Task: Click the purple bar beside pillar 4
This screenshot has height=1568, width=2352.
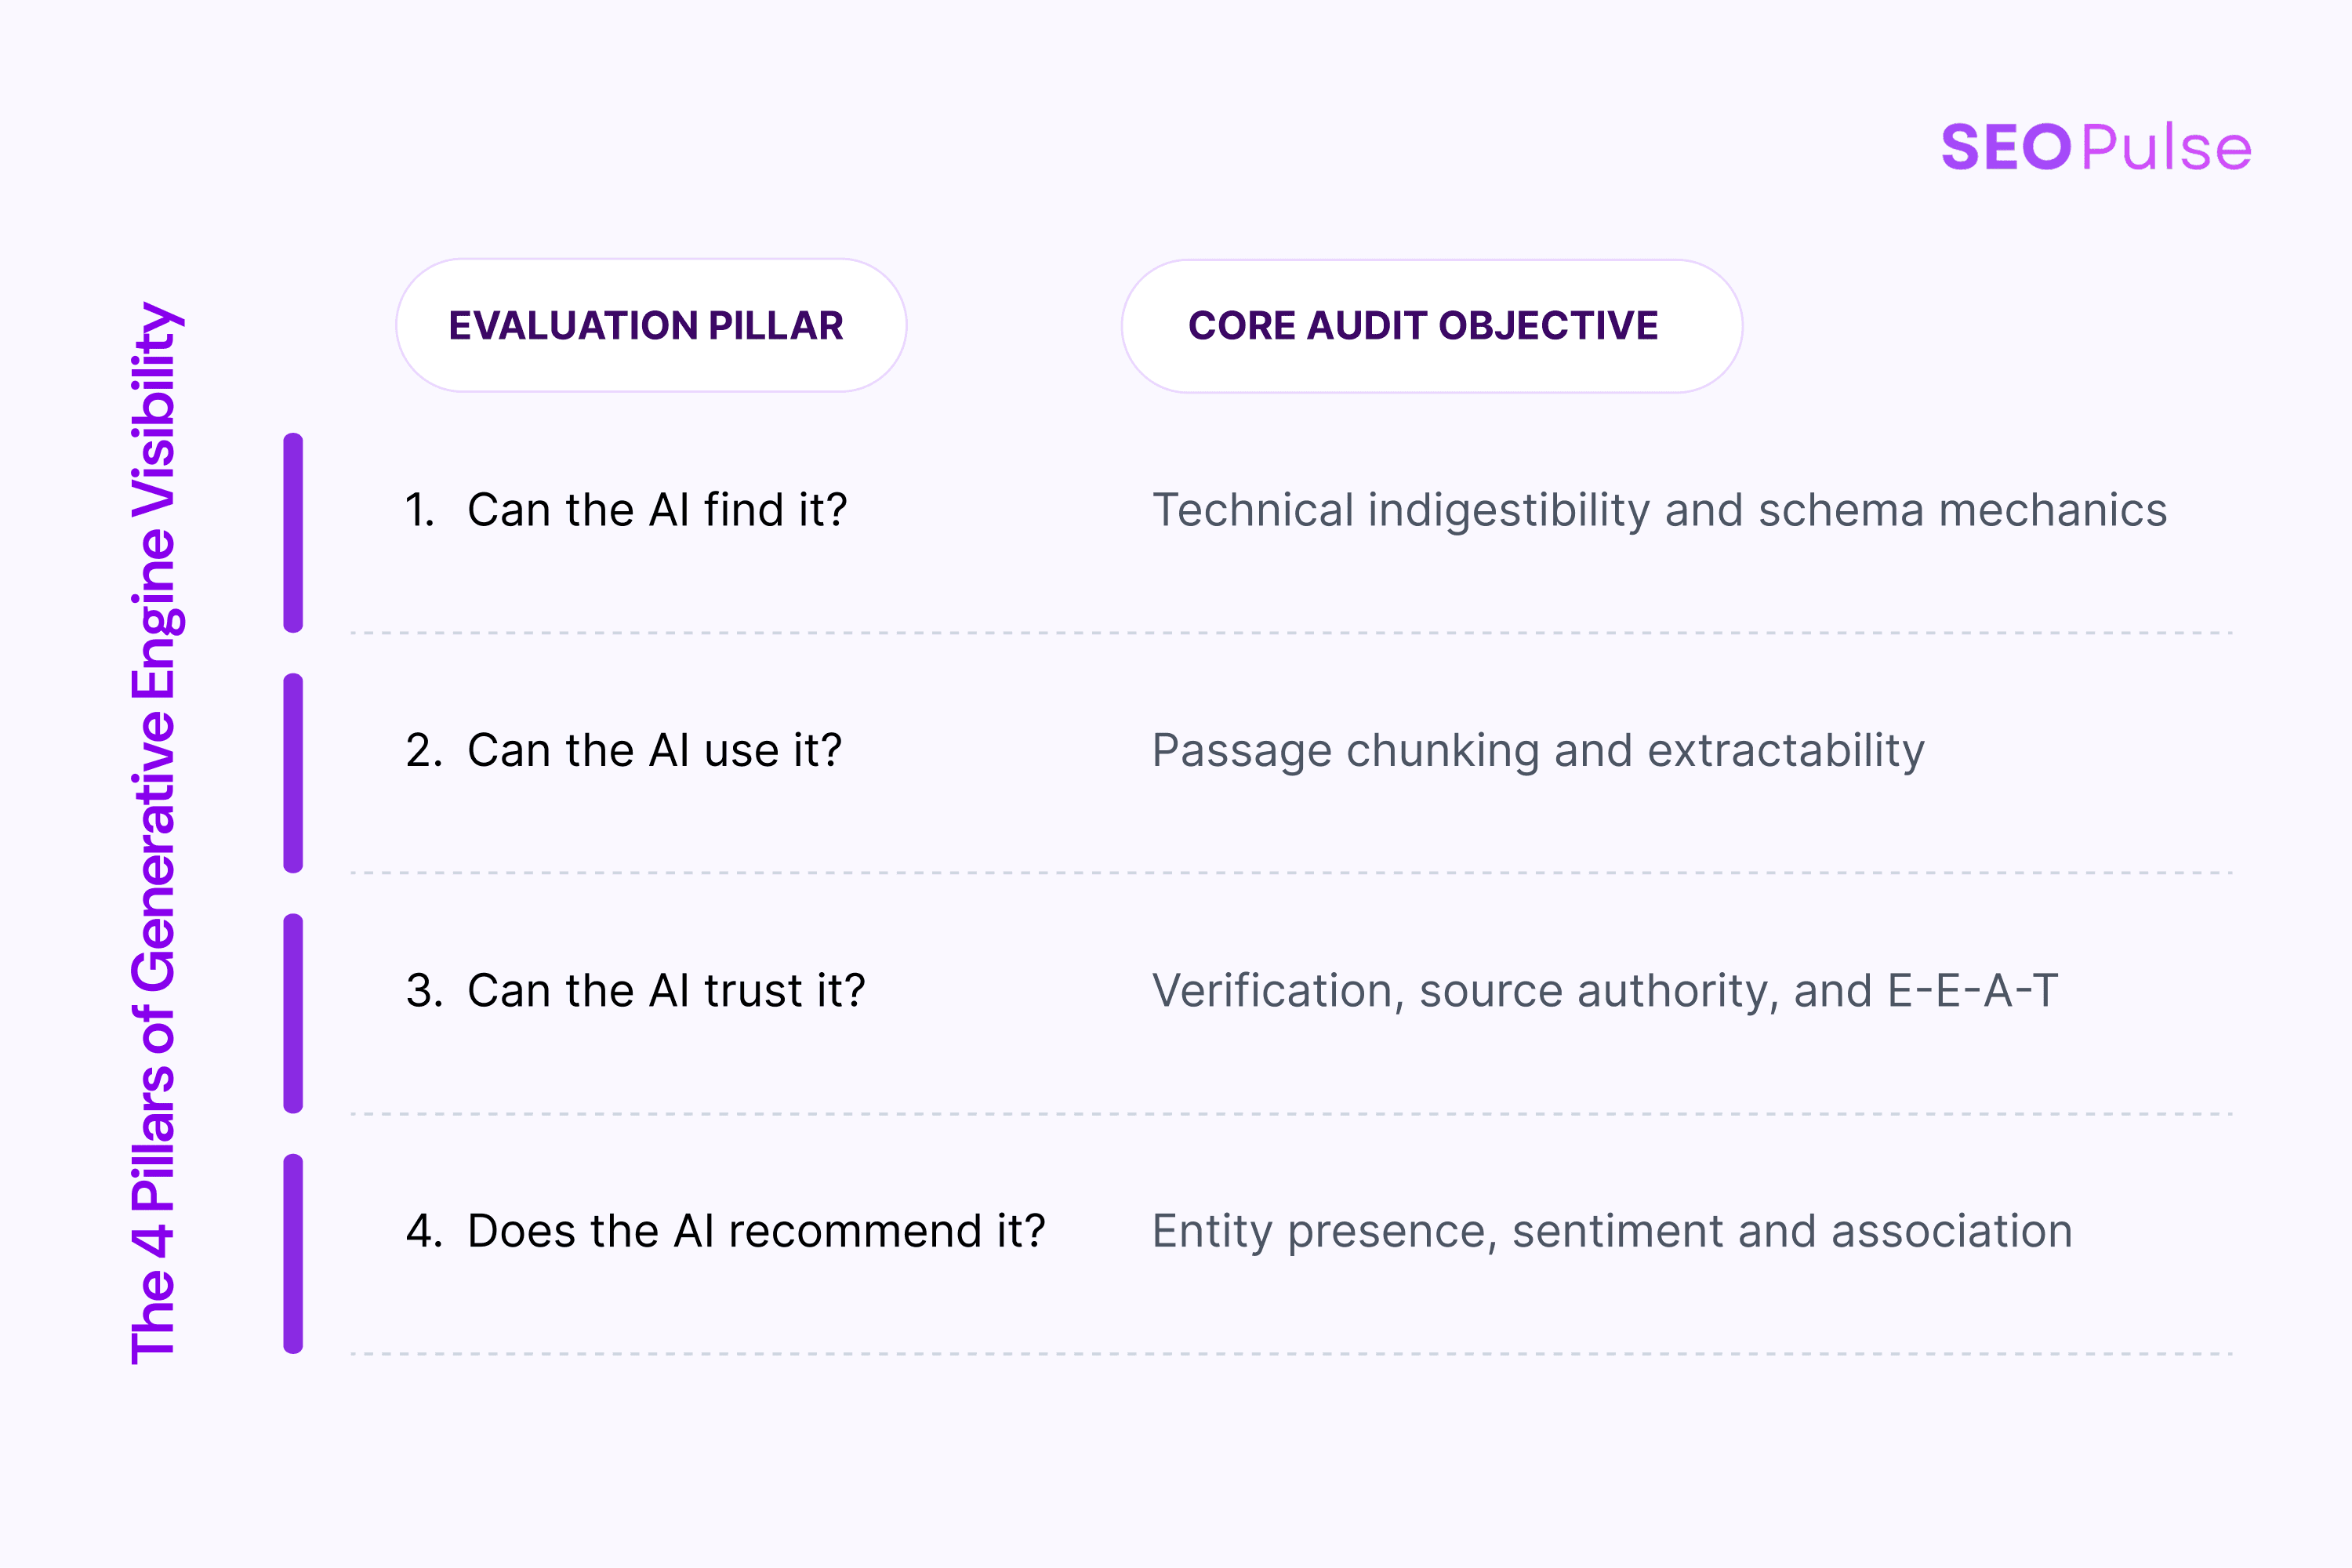Action: point(293,1254)
